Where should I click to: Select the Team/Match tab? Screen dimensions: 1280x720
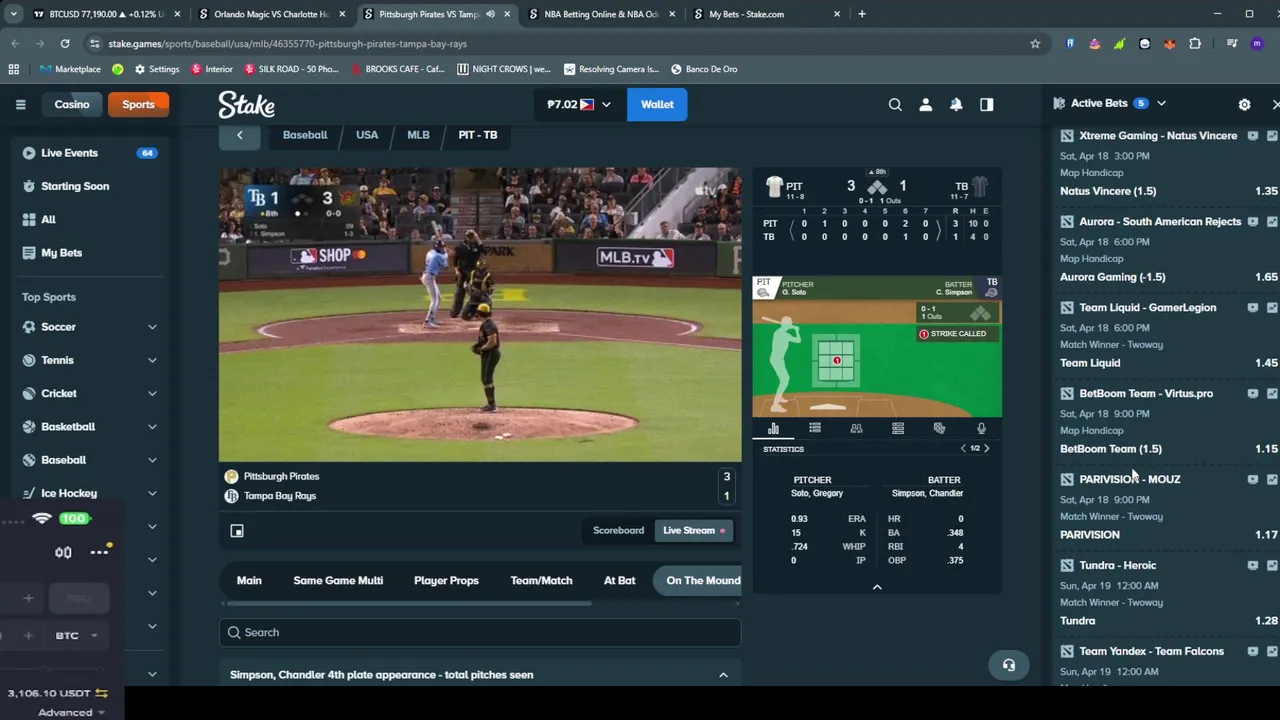pos(541,580)
